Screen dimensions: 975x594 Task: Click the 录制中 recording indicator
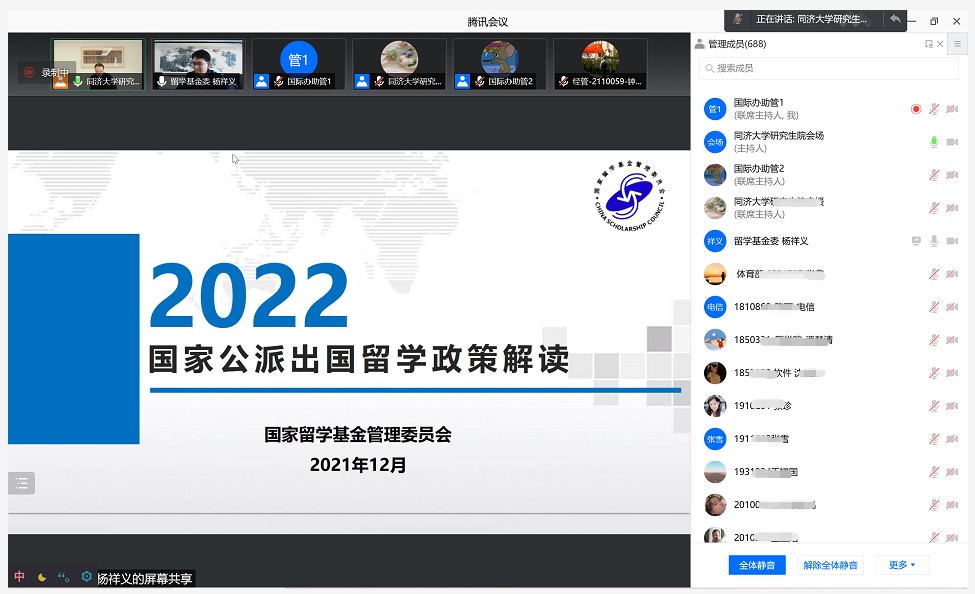[x=47, y=72]
